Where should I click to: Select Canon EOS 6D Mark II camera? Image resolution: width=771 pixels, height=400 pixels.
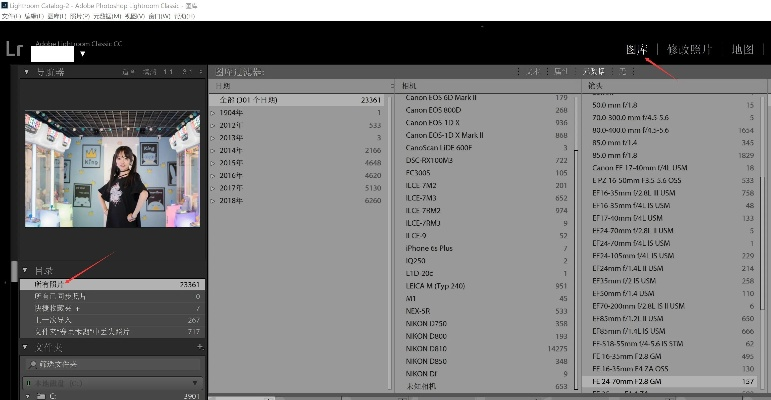484,97
